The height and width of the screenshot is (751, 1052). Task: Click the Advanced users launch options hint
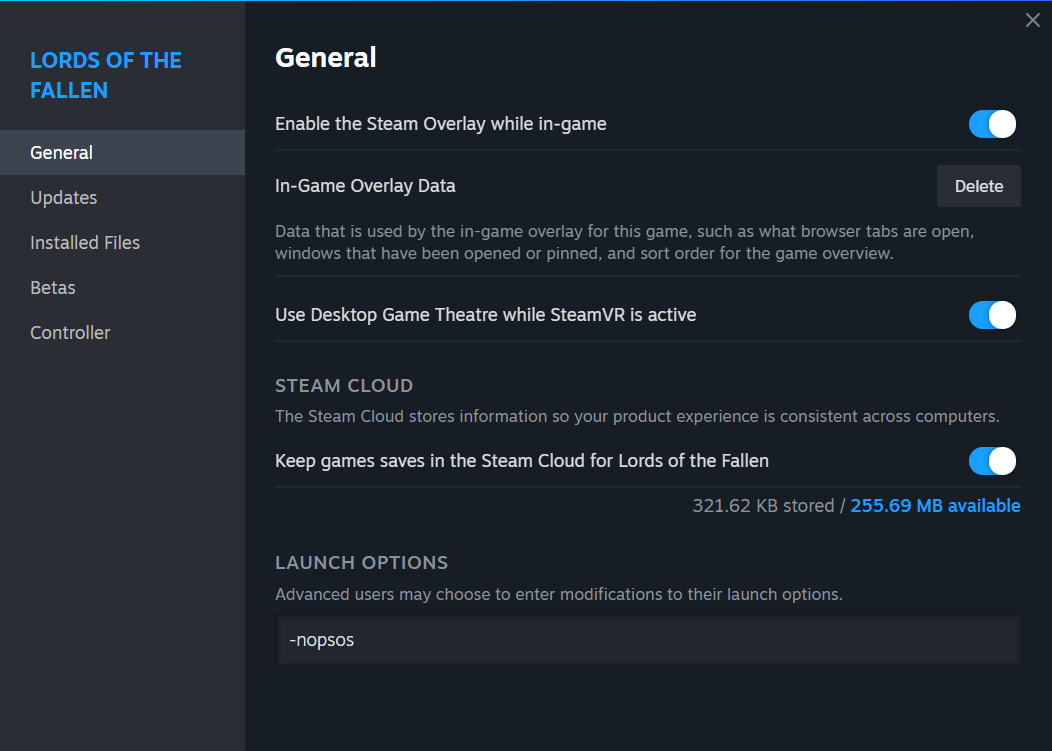(558, 594)
